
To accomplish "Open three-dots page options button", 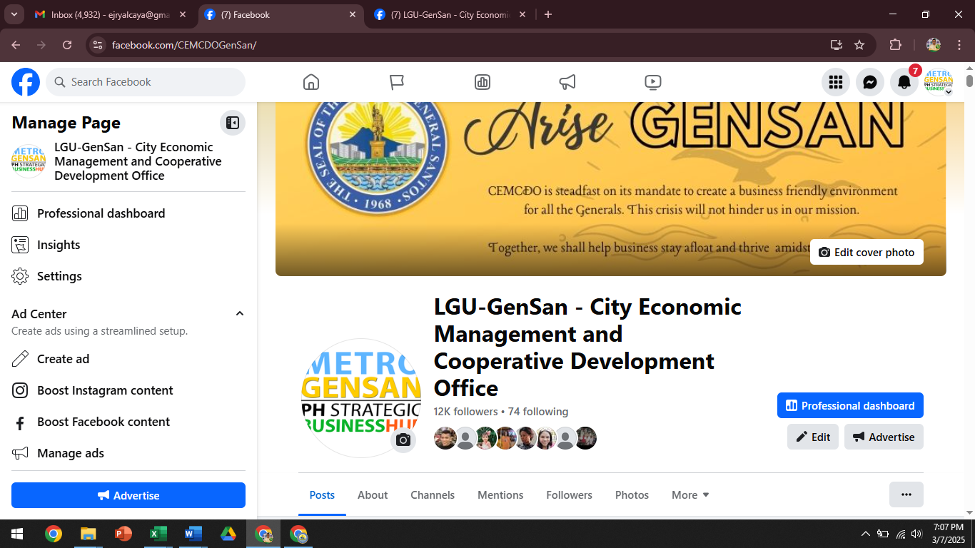I will [x=906, y=495].
